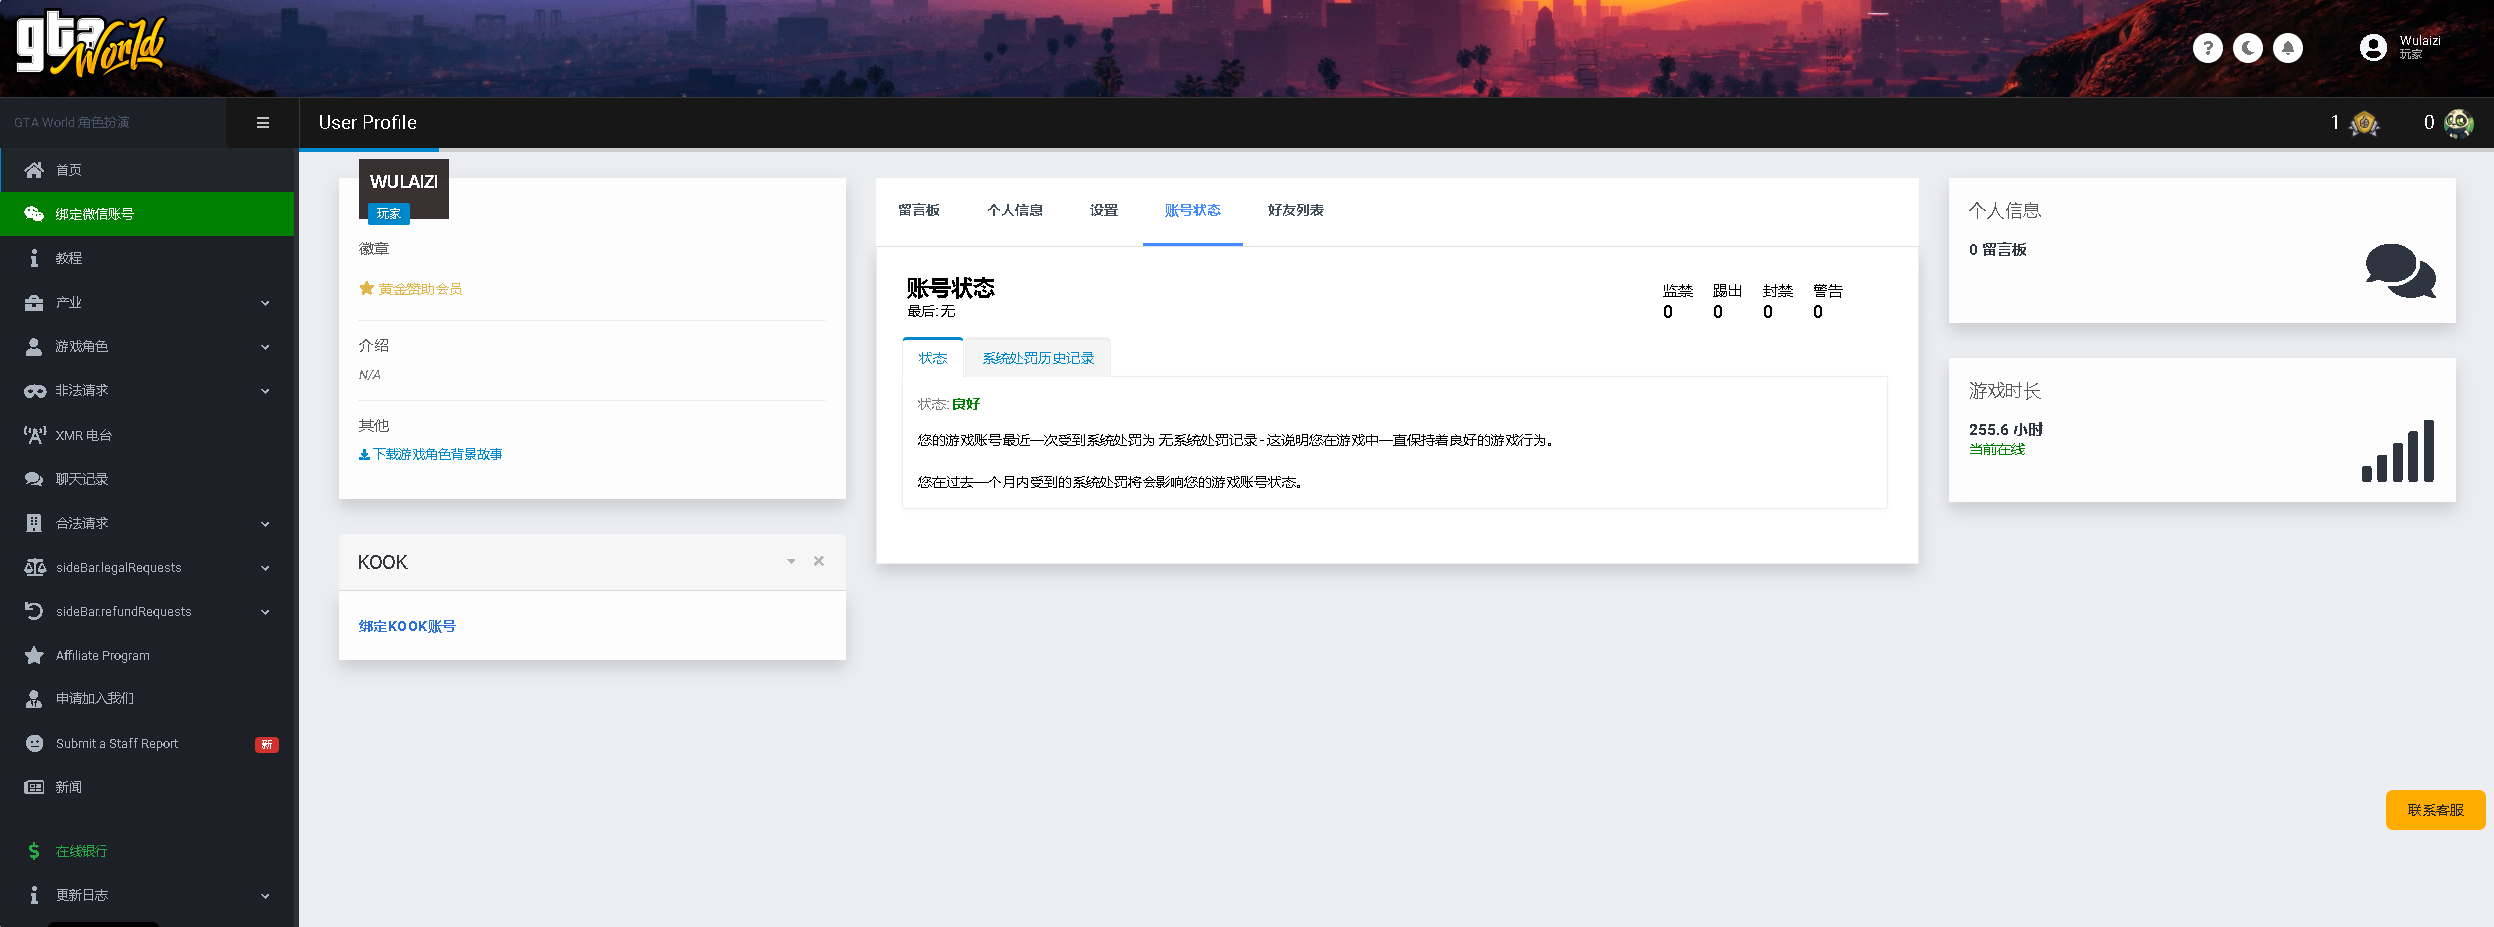2494x927 pixels.
Task: Click the 良好 status text
Action: [x=966, y=404]
